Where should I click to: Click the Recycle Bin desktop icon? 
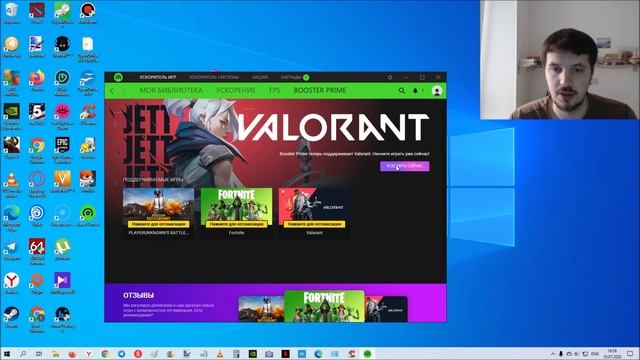[11, 13]
